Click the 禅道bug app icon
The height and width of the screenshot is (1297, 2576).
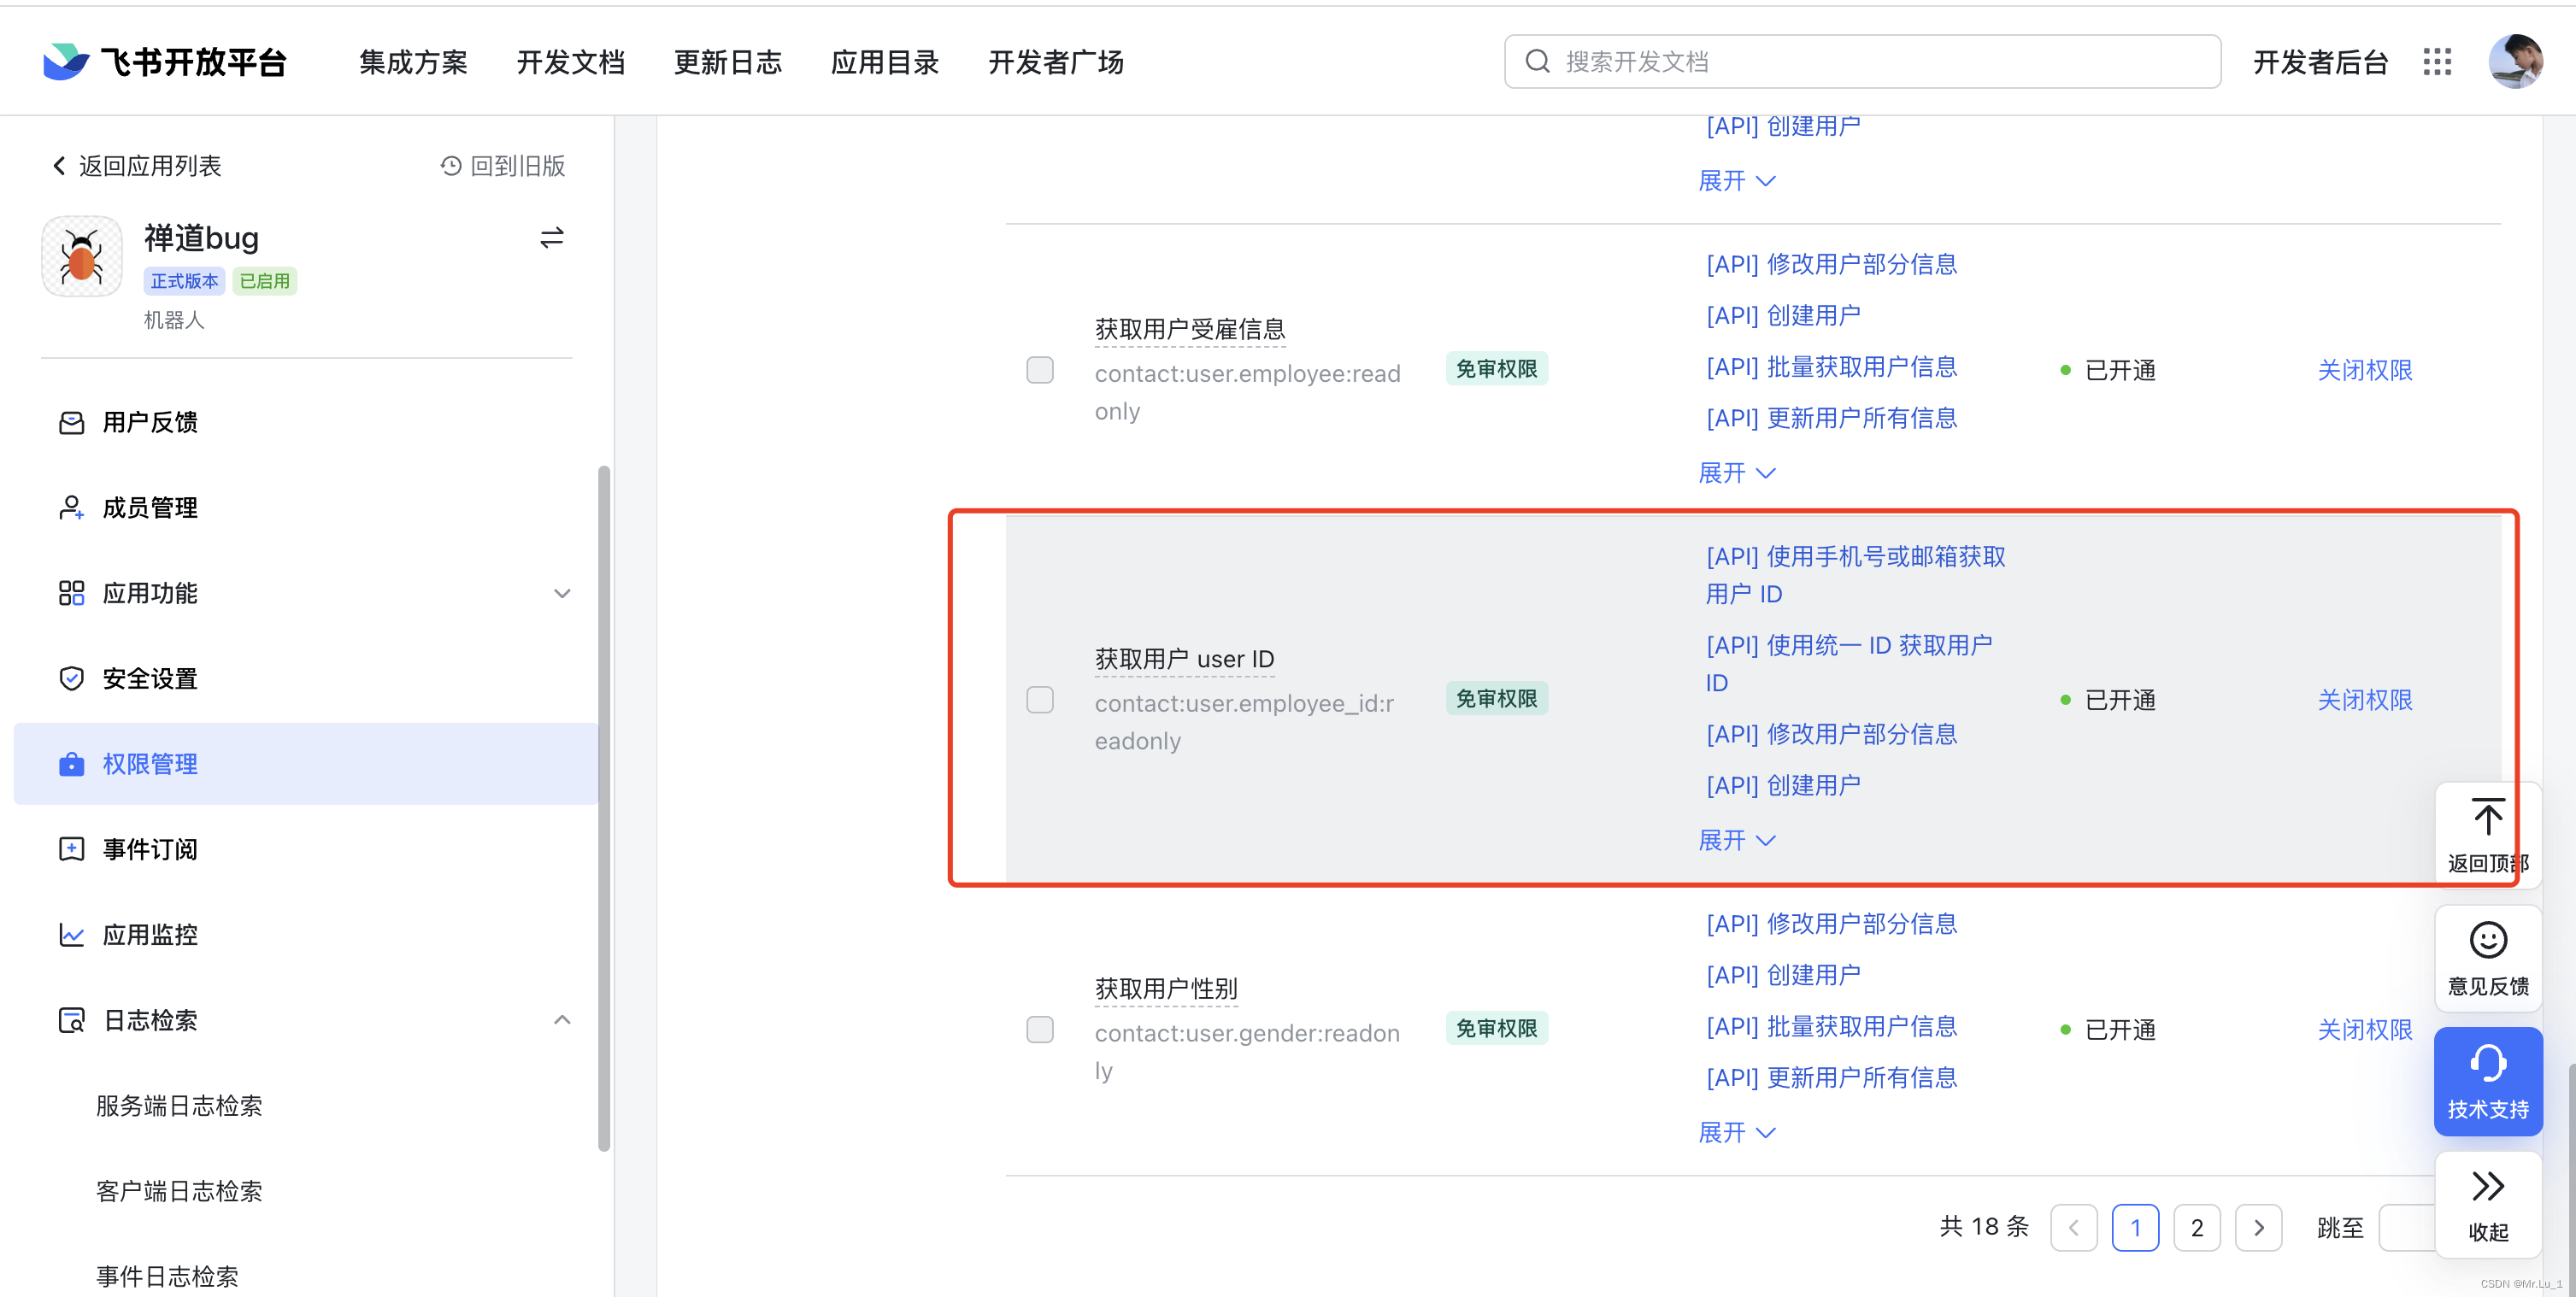pos(82,256)
